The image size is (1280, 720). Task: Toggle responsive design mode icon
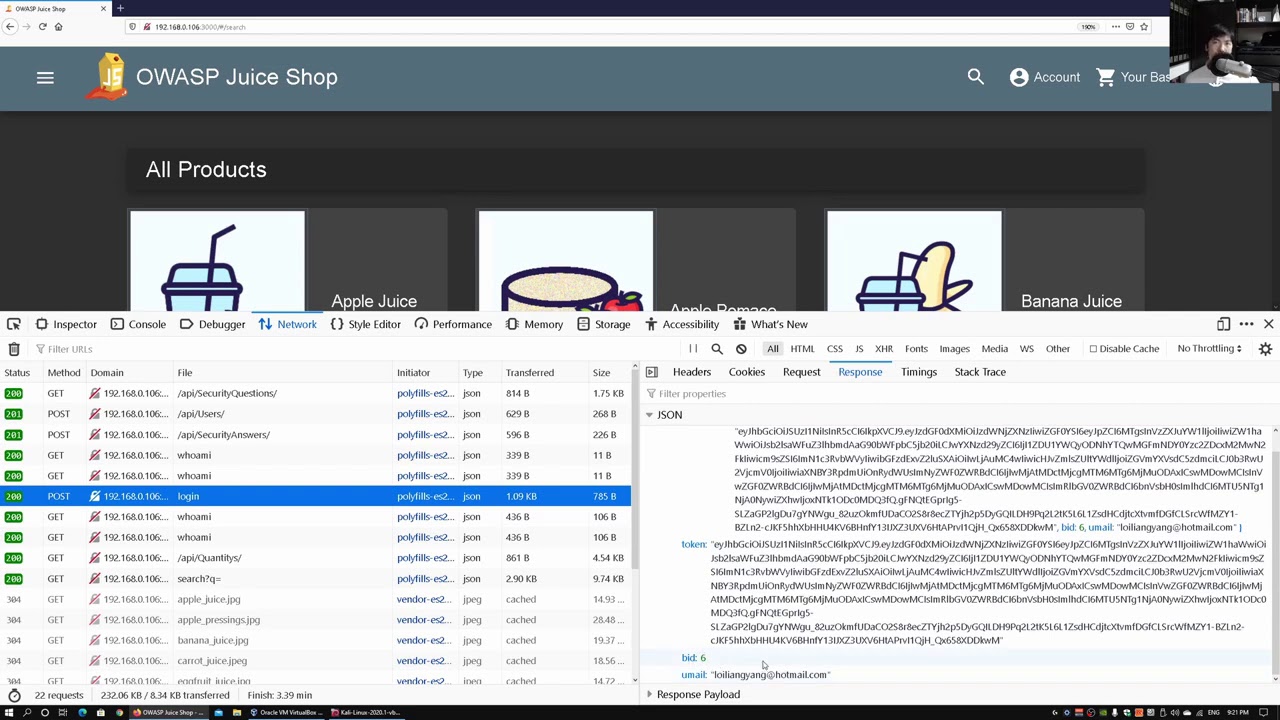coord(1223,324)
